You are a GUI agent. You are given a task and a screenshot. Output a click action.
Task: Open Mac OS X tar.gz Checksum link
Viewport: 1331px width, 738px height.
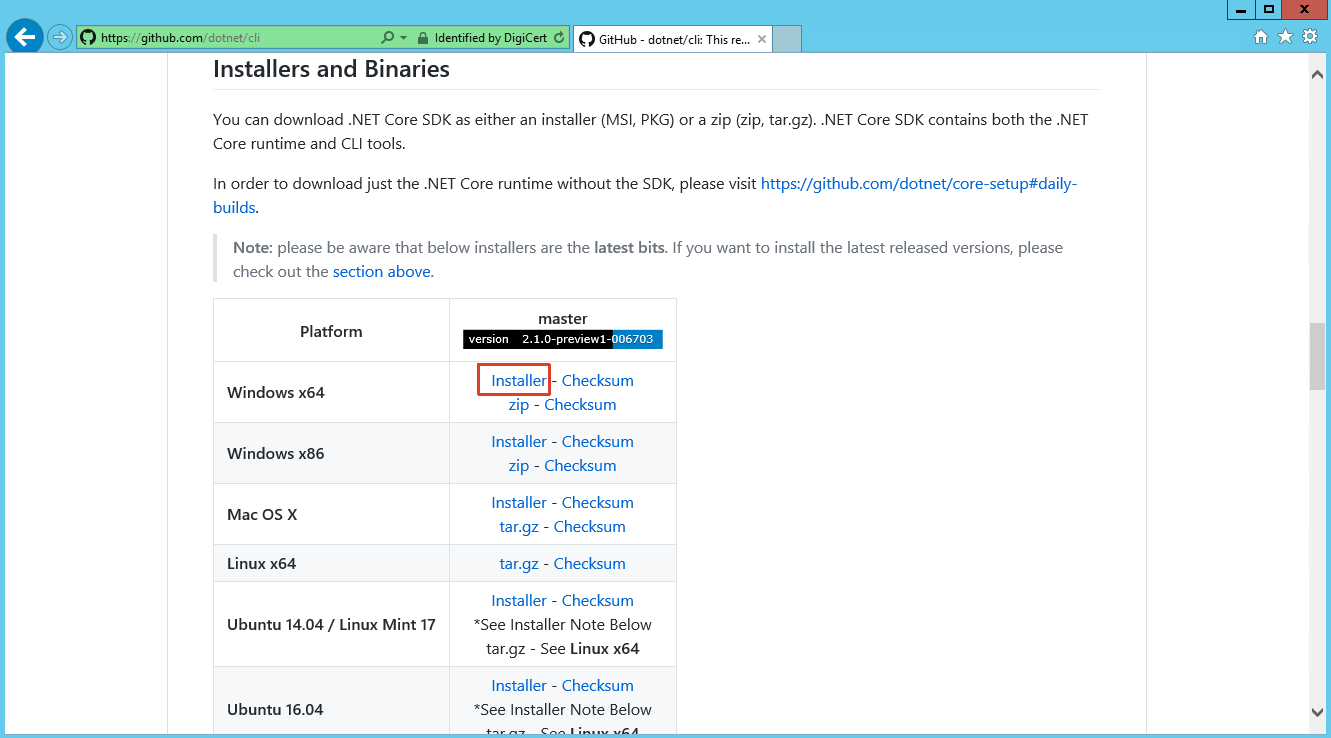point(589,526)
